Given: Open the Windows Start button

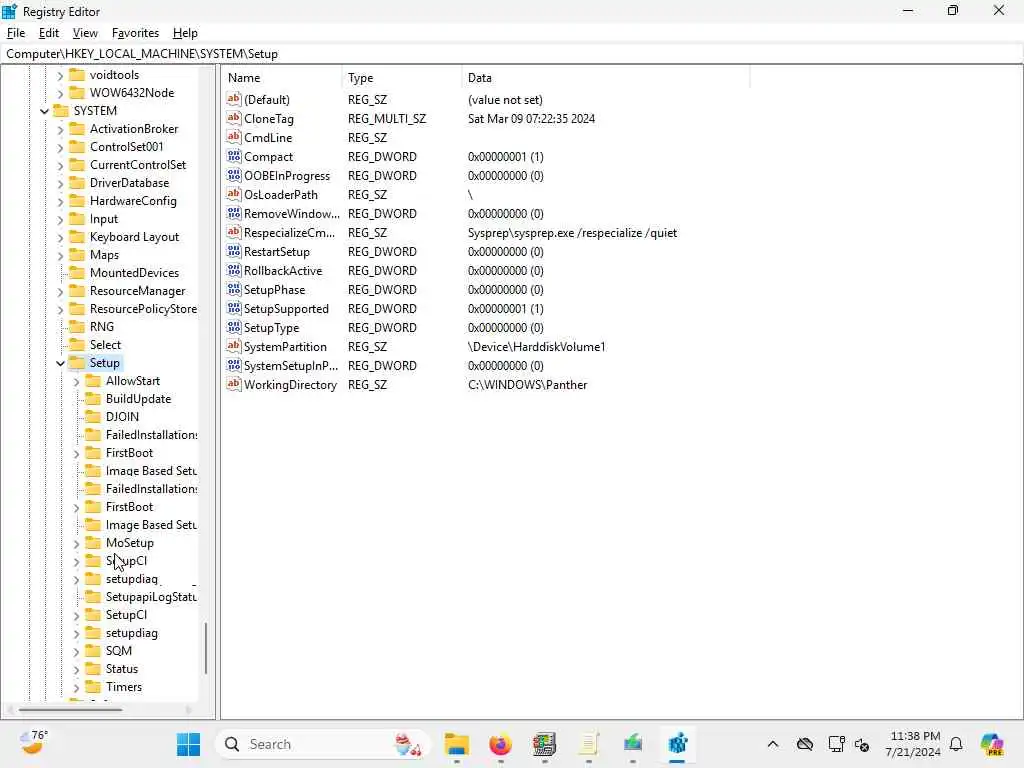Looking at the screenshot, I should pos(188,744).
